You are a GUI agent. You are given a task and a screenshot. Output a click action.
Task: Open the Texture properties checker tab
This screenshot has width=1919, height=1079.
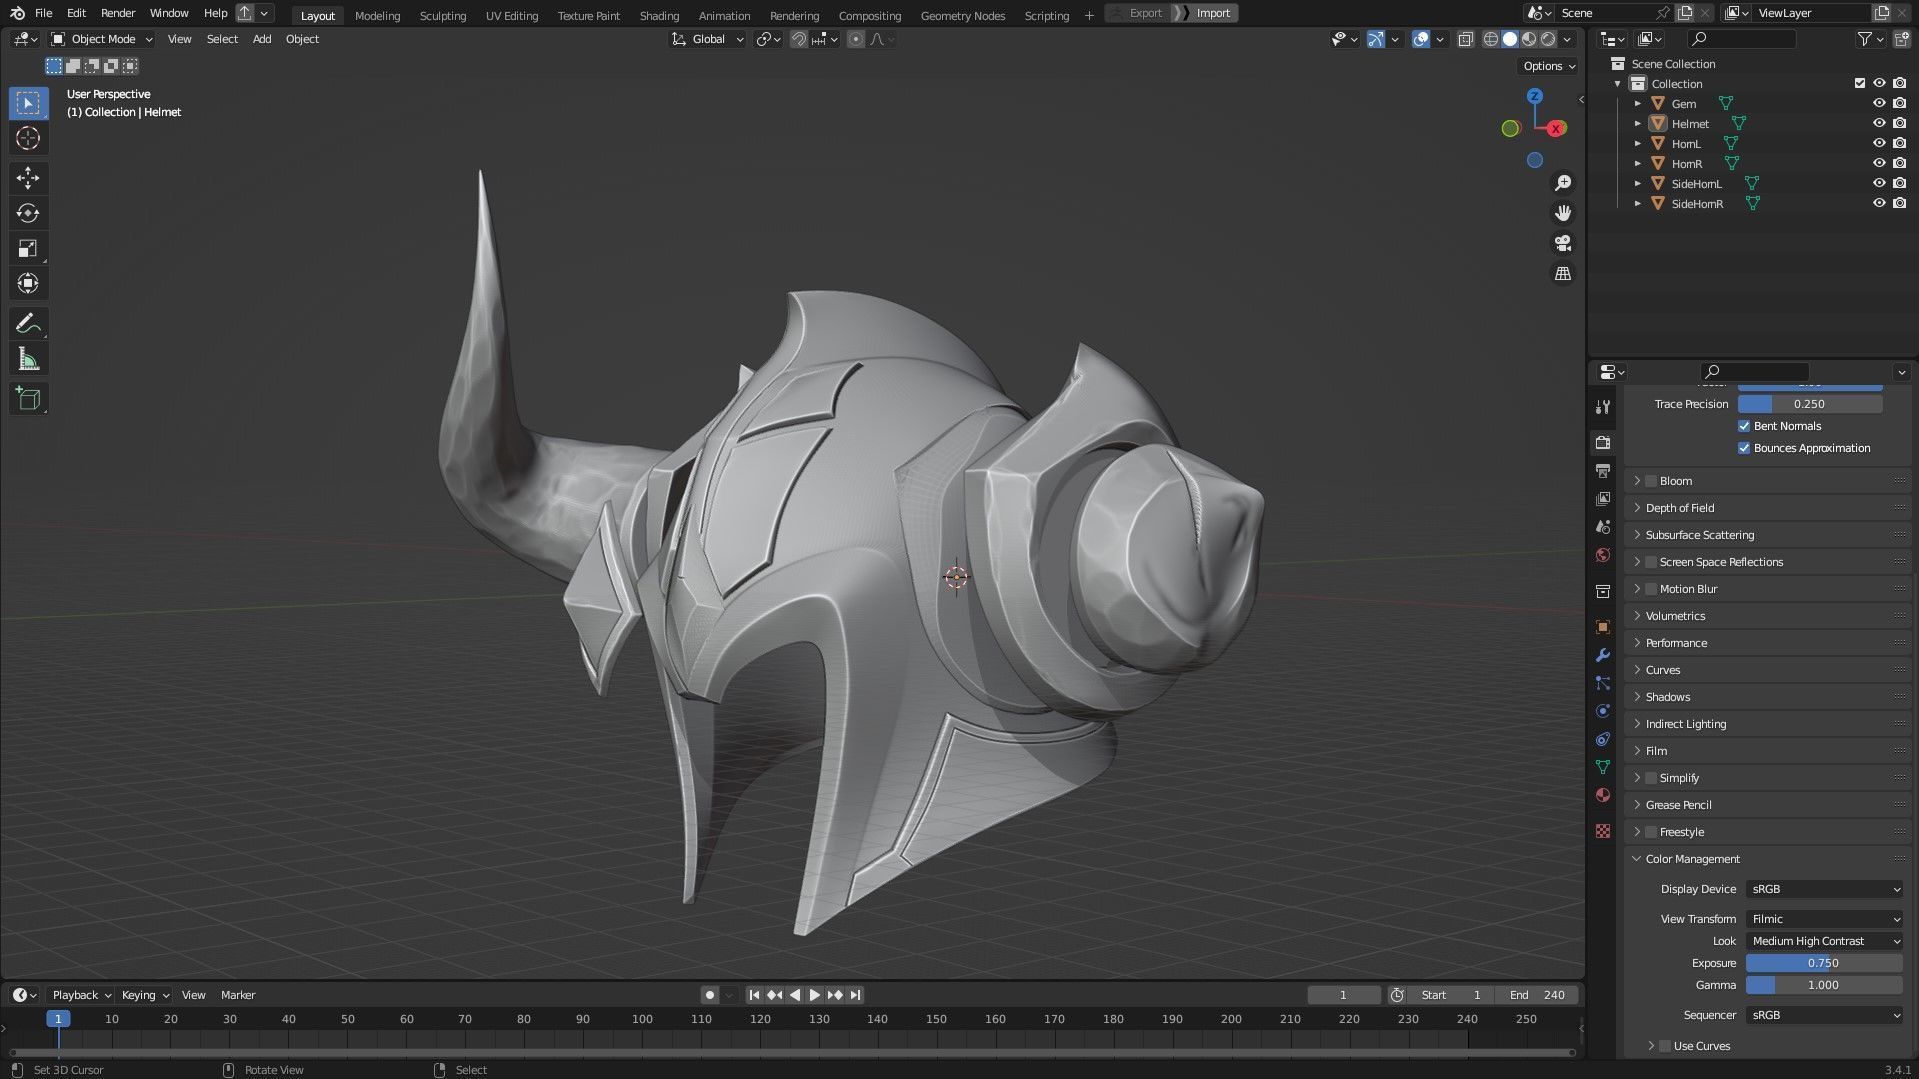click(x=1603, y=831)
